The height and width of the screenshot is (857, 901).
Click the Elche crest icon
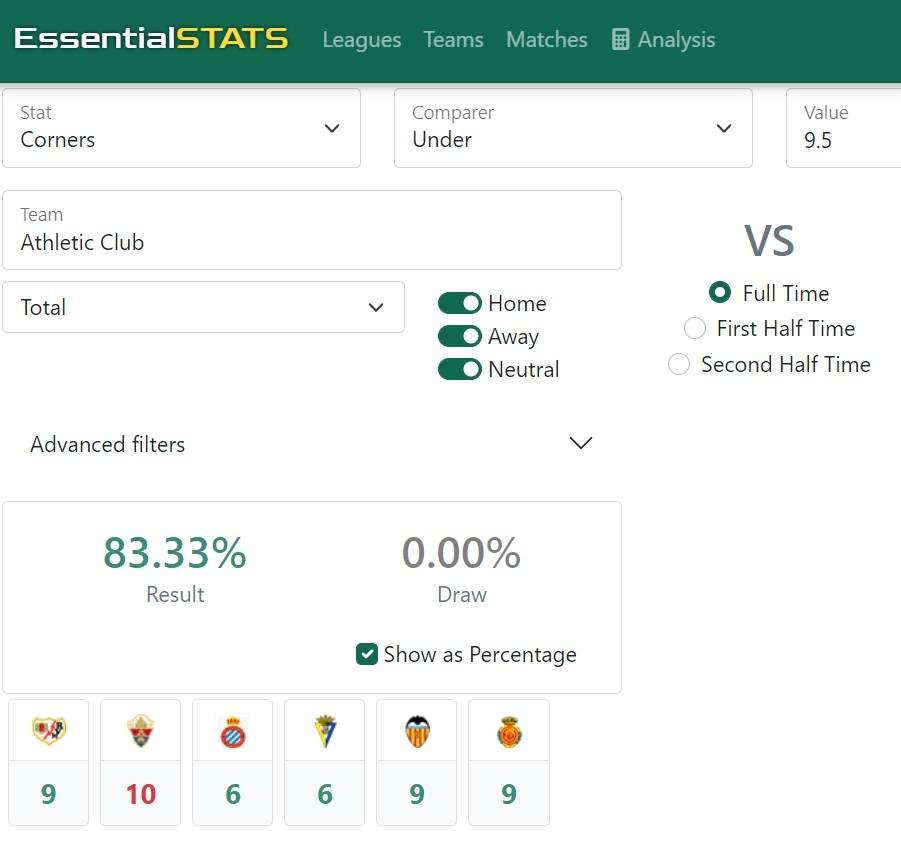pos(141,731)
